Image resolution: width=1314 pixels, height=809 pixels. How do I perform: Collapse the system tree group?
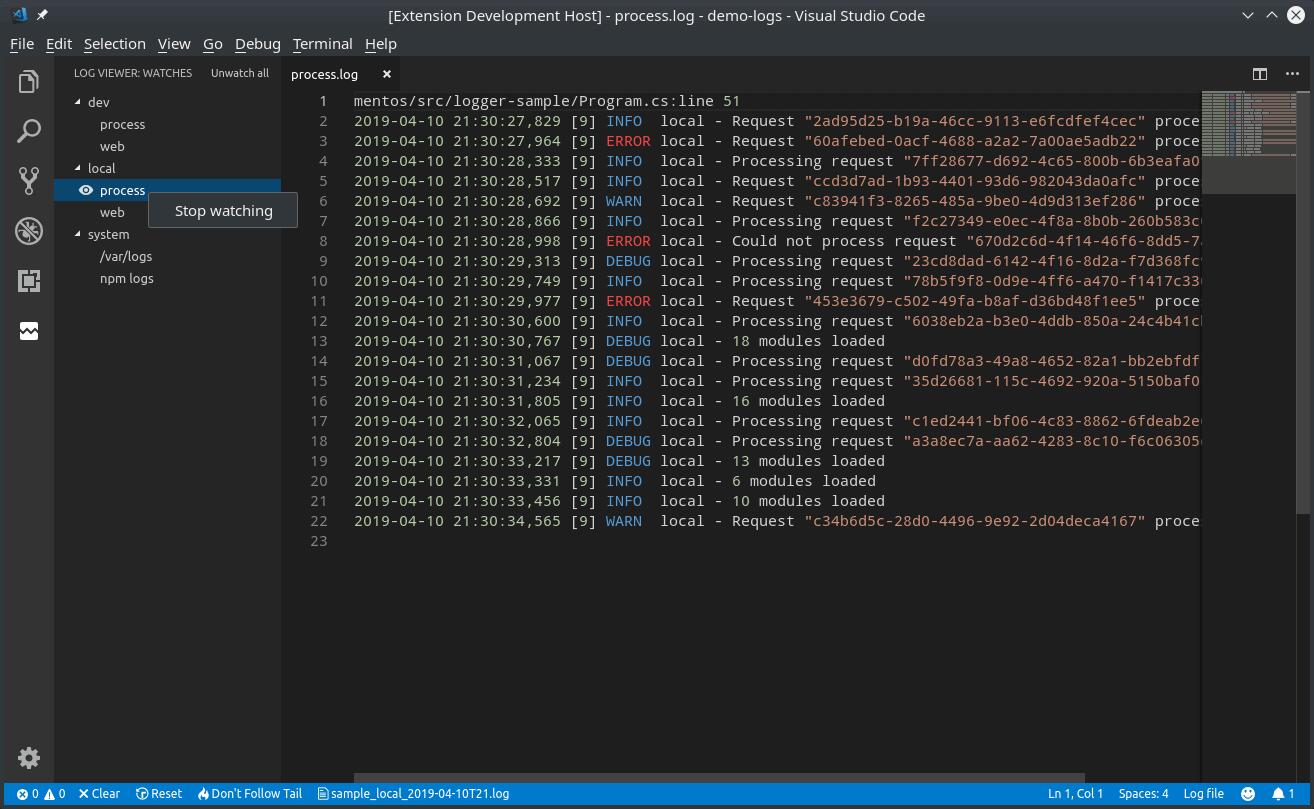[78, 234]
